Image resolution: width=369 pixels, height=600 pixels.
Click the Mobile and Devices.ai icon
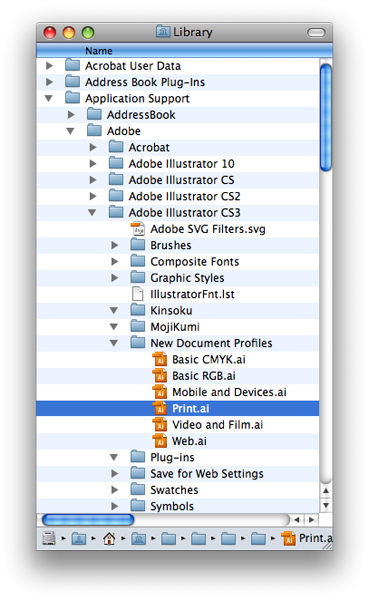160,392
